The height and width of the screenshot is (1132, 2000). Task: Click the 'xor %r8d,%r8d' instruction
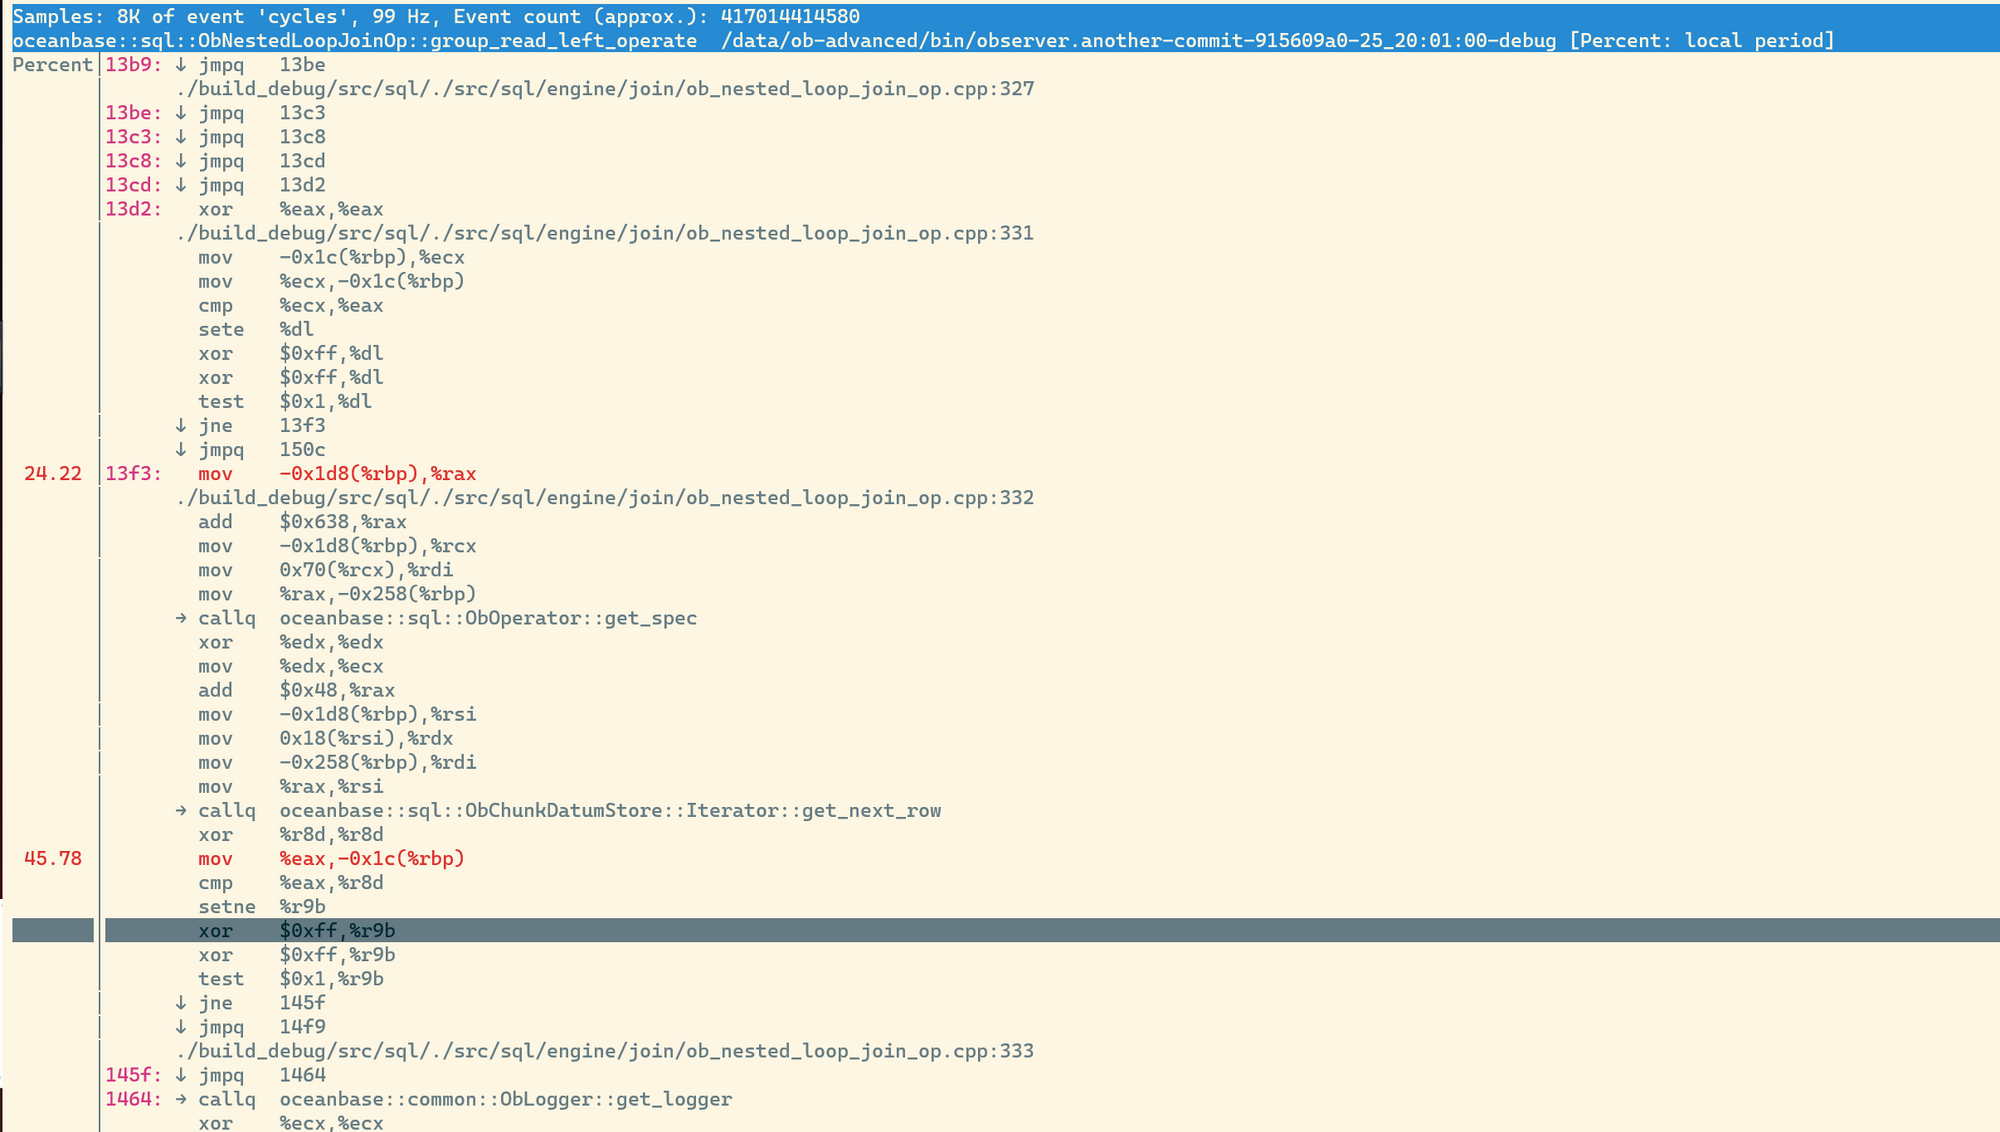point(290,833)
